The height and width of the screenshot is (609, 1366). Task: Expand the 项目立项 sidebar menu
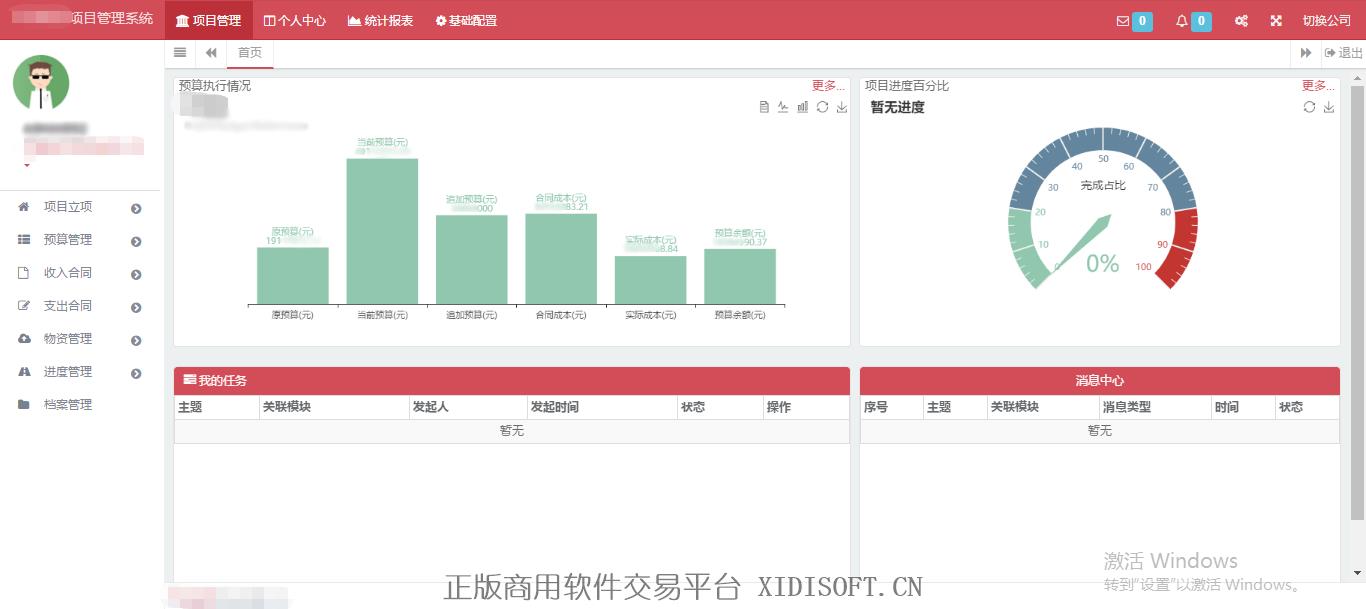coord(68,207)
